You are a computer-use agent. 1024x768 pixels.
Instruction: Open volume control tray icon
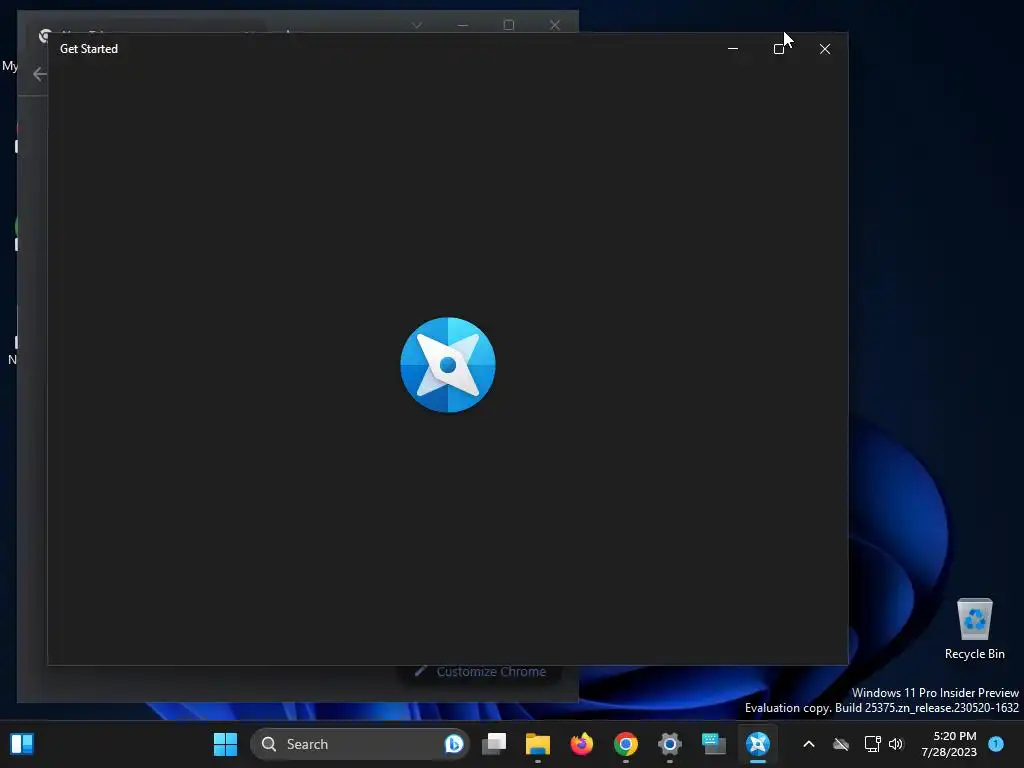tap(896, 744)
